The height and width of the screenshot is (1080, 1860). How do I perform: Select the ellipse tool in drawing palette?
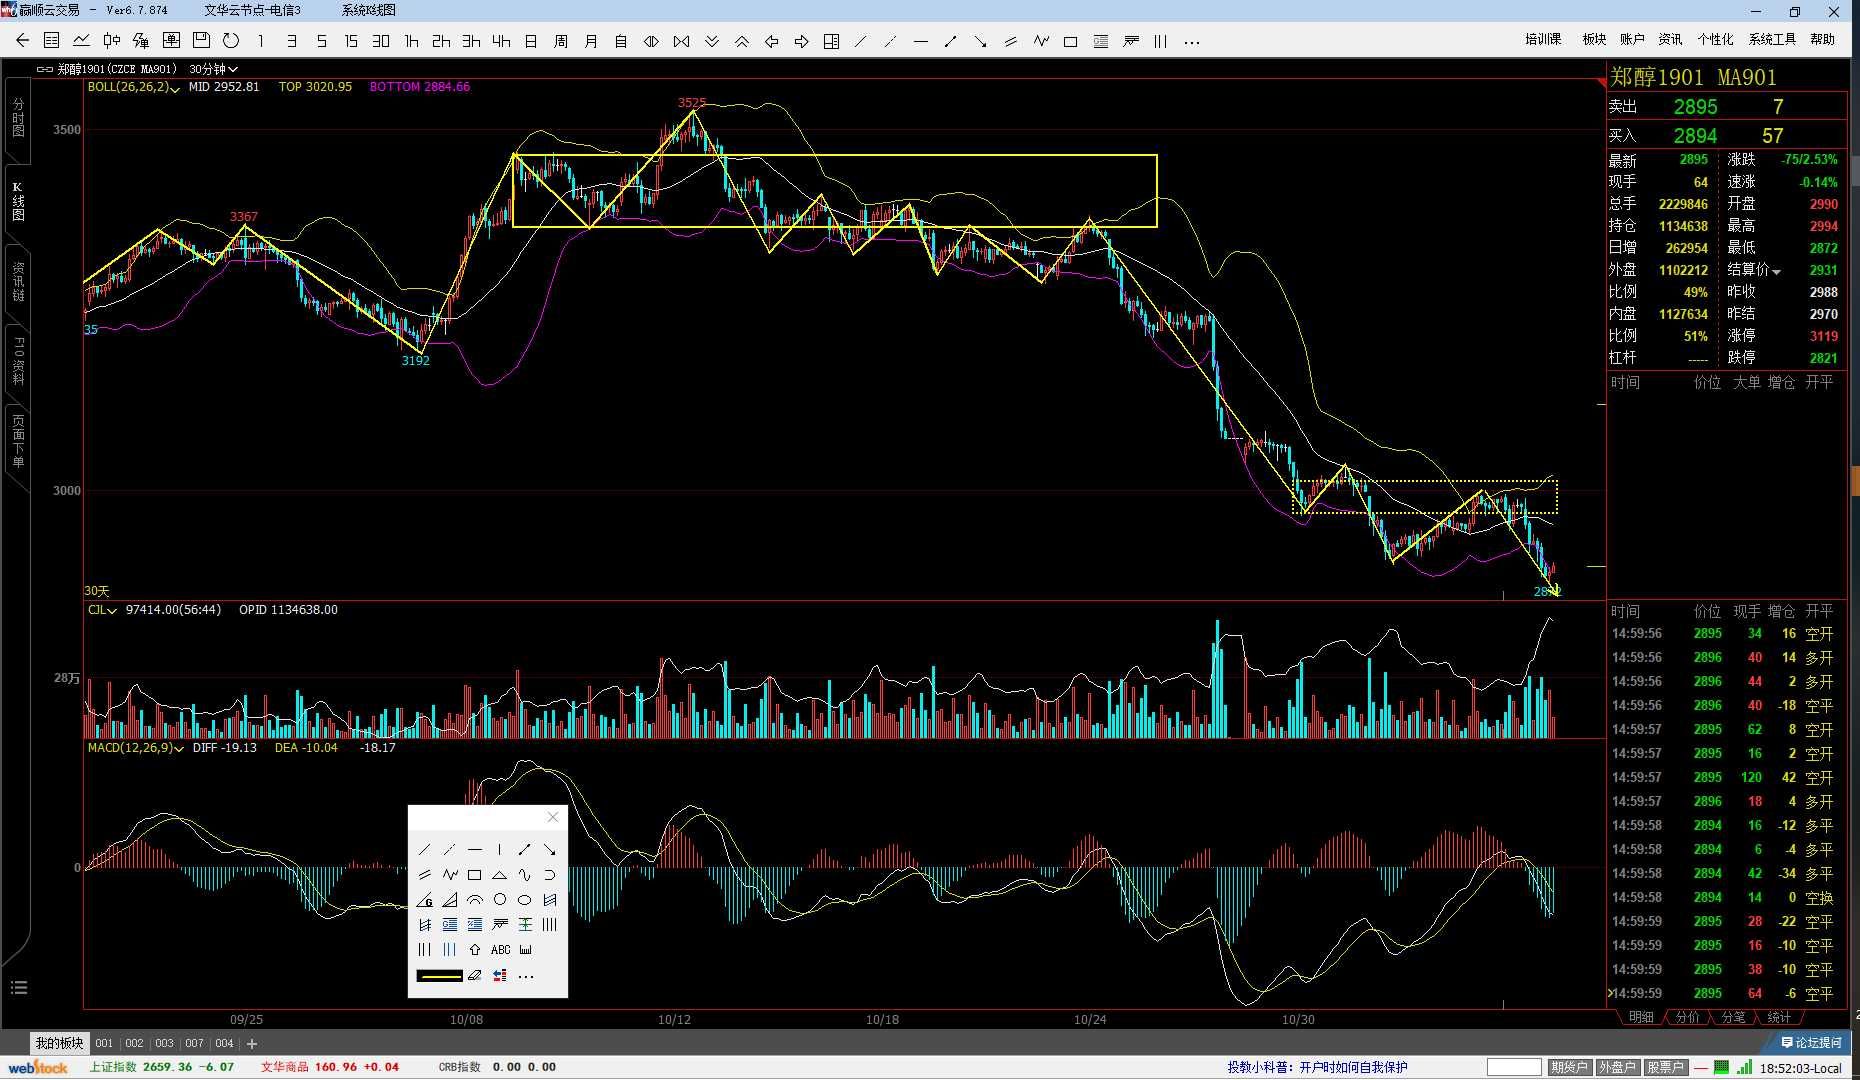click(x=525, y=900)
